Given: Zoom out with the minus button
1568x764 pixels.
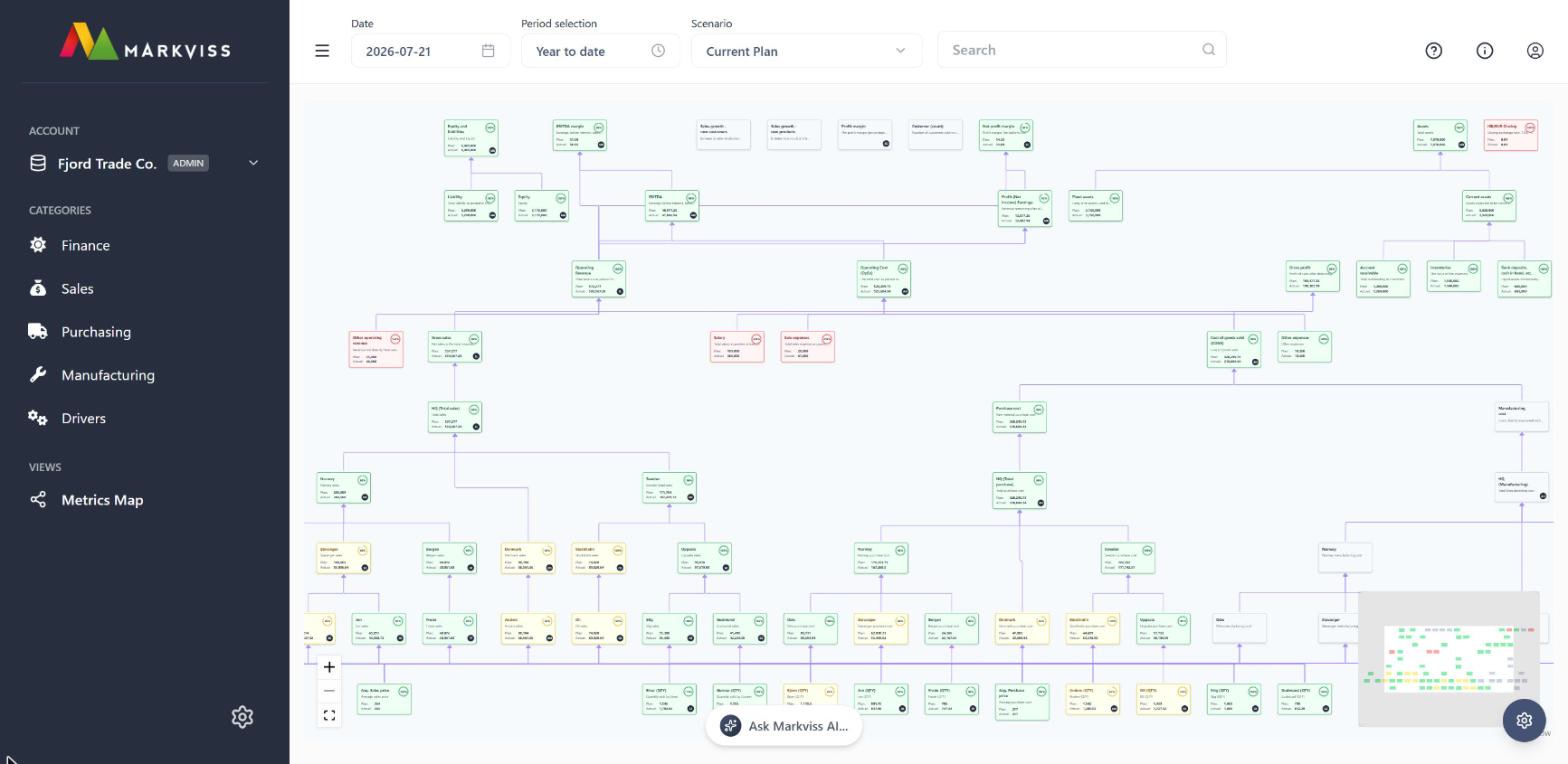Looking at the screenshot, I should click(x=329, y=691).
